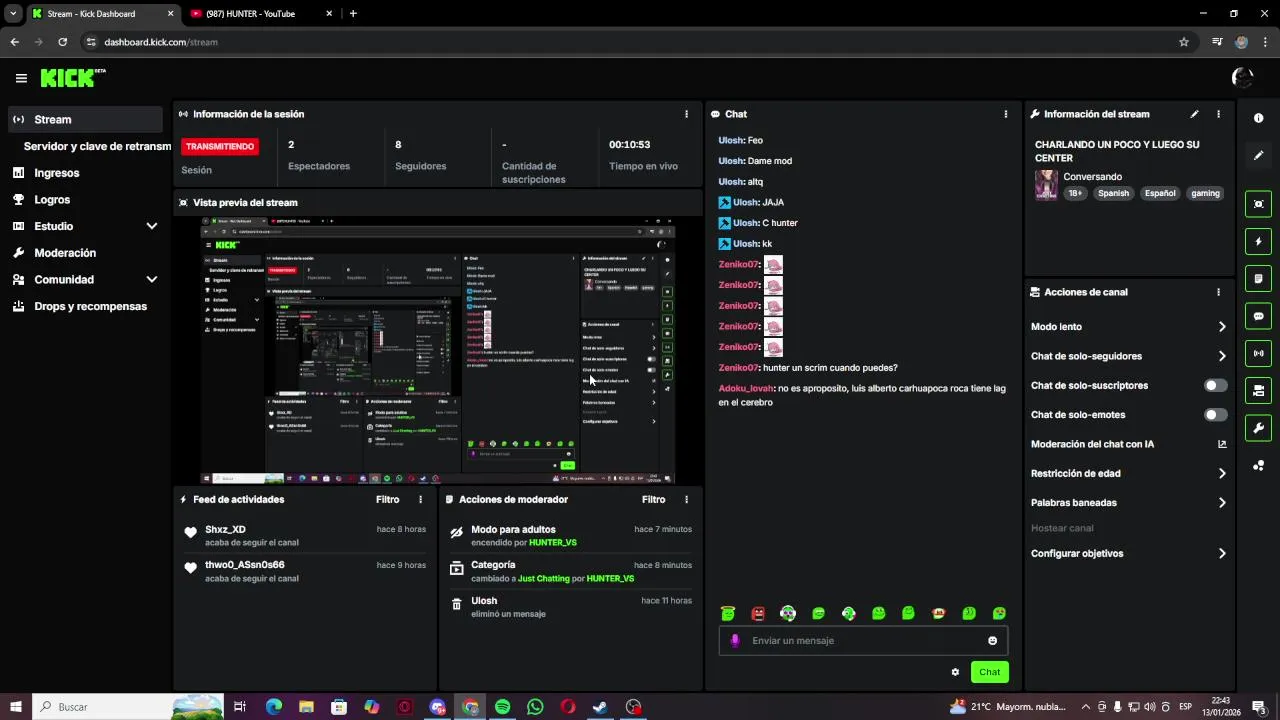
Task: Click the Spanish tag in stream info
Action: (x=1113, y=193)
